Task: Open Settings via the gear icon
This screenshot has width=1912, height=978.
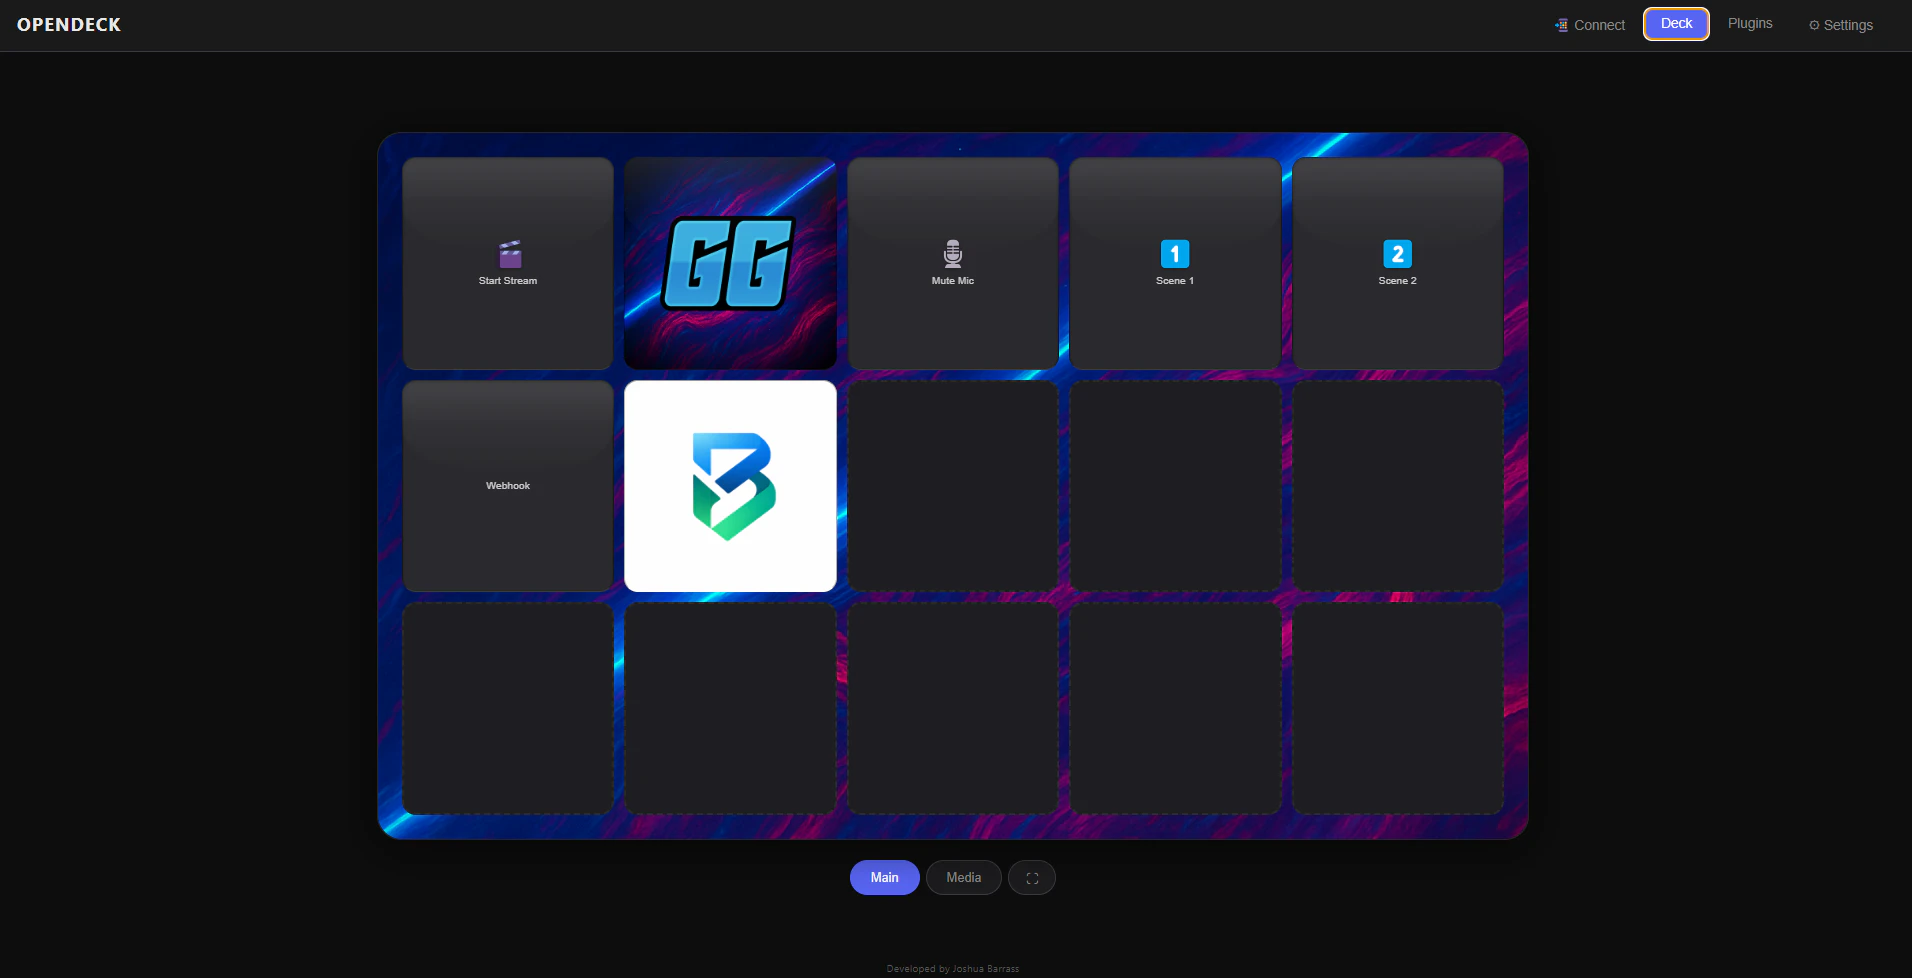Action: pos(1841,24)
